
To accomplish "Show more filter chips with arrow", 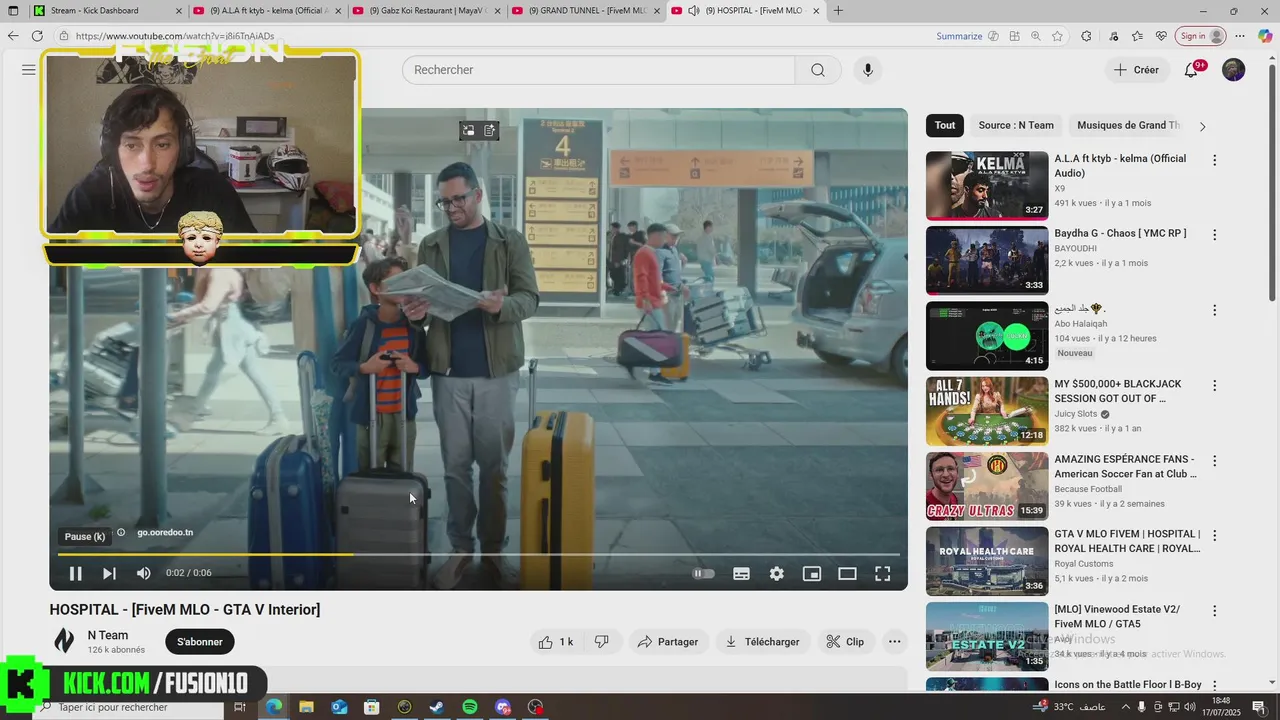I will [1202, 126].
